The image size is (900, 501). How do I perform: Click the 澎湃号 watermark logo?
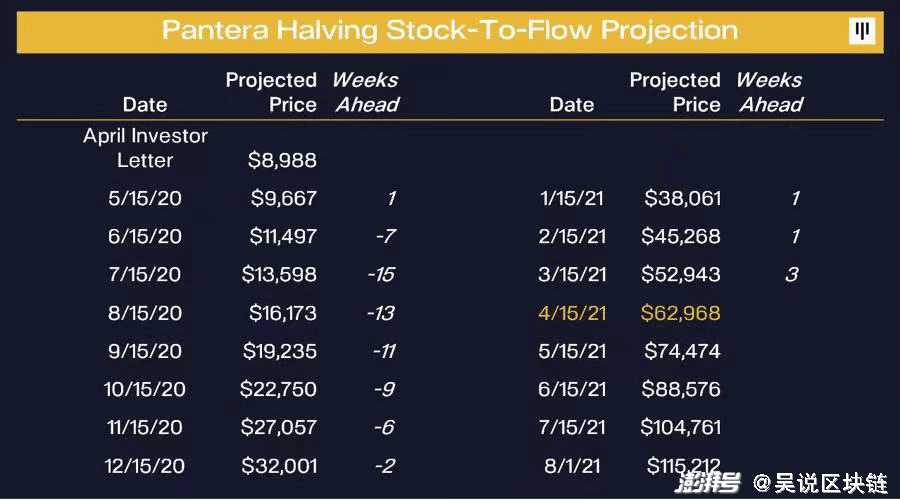707,484
